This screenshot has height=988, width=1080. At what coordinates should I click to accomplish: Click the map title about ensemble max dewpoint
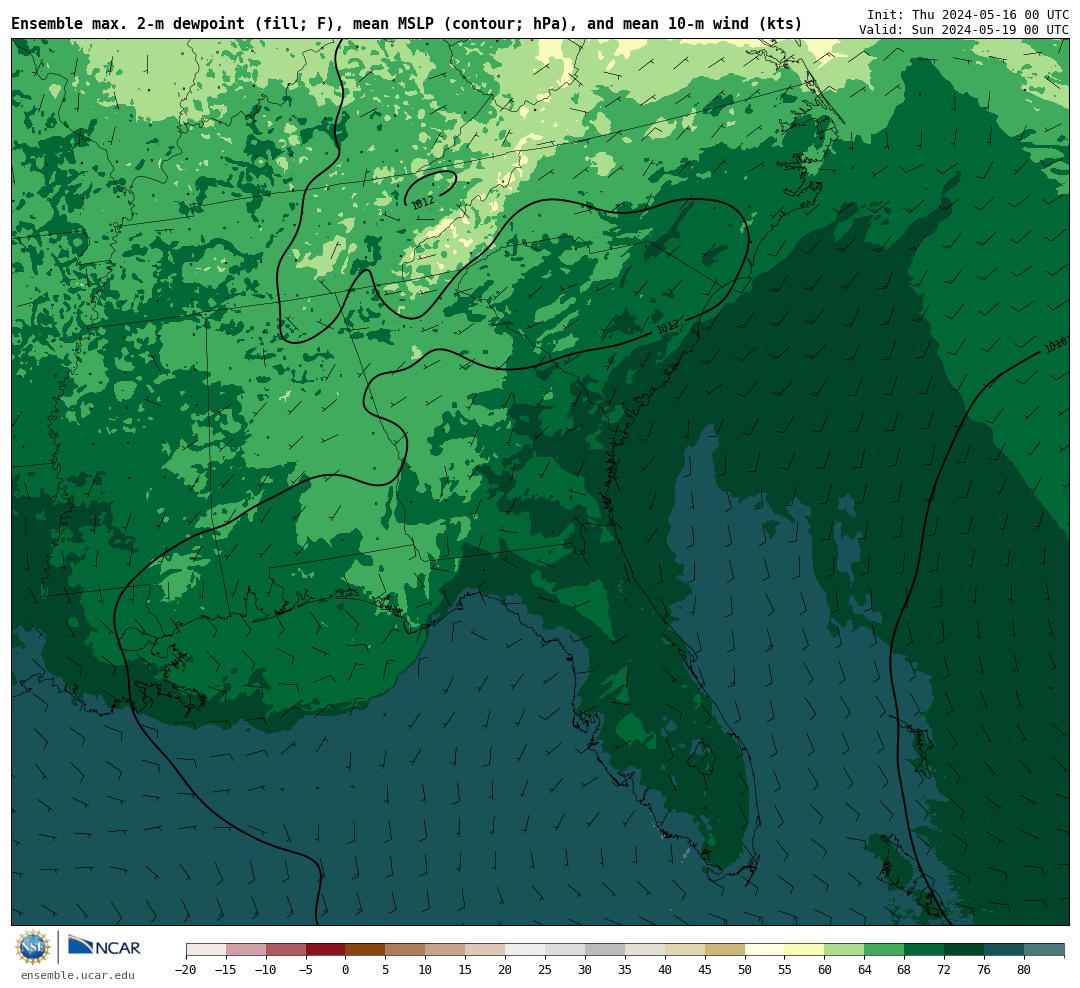[406, 24]
